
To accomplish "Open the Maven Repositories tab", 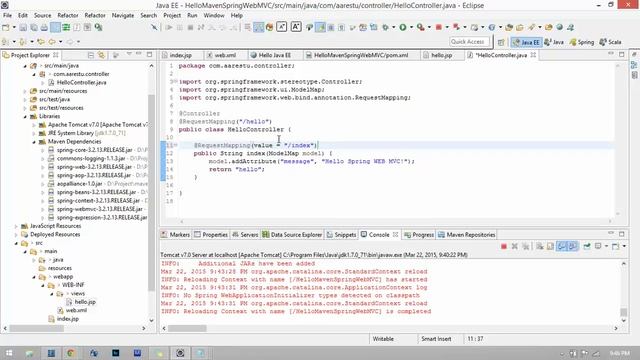I will (x=467, y=235).
